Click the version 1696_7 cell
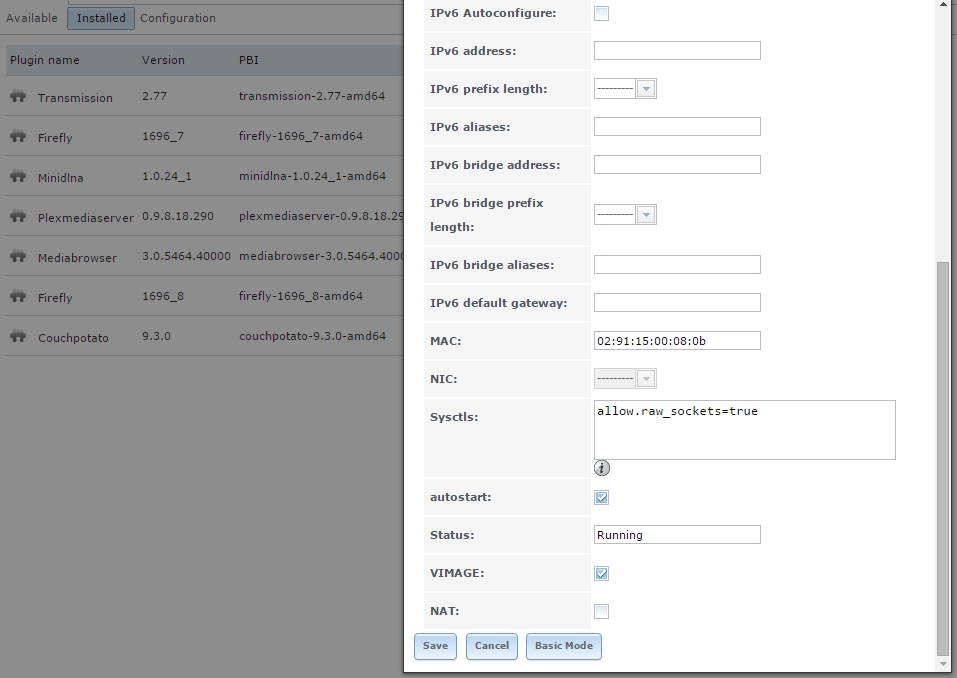This screenshot has height=678, width=957. coord(162,135)
